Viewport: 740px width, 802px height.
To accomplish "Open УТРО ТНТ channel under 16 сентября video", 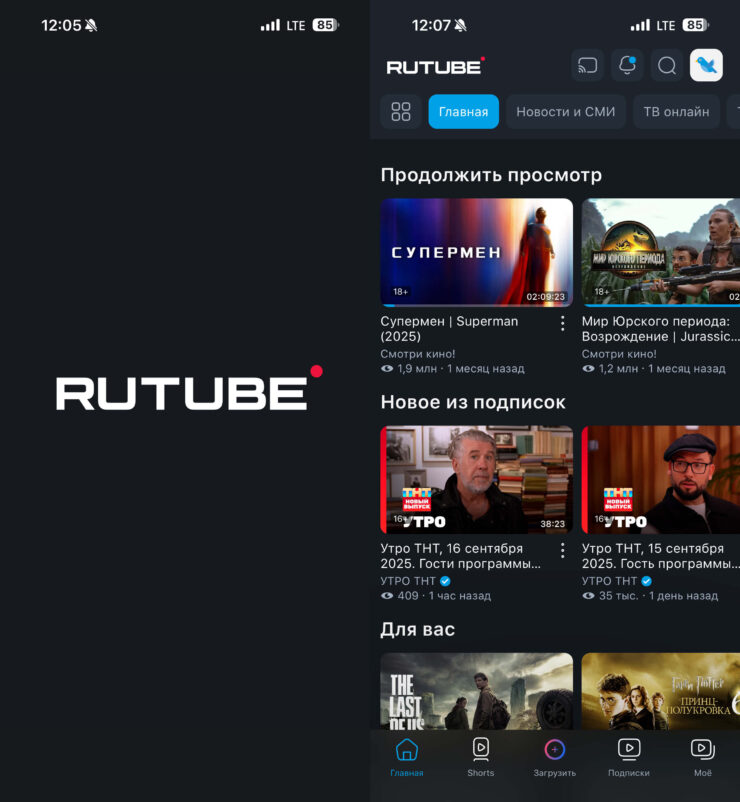I will [415, 581].
